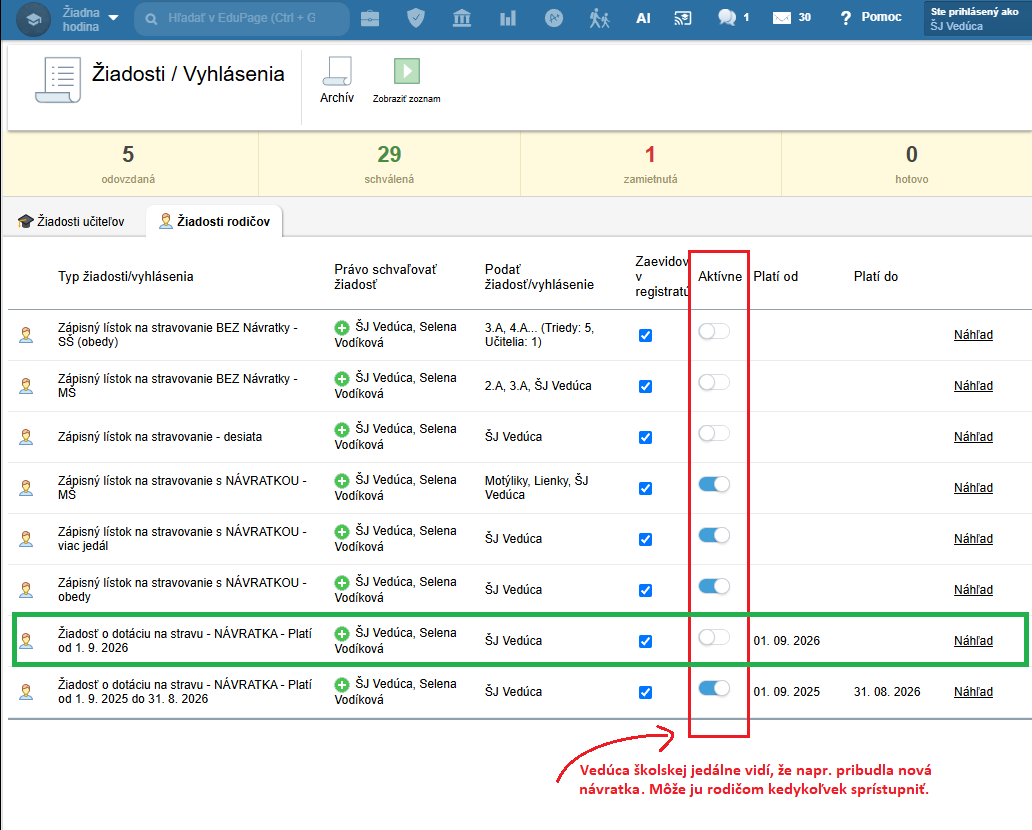Disable Aktívne toggle for NÁVRATKOU obedy row

point(714,586)
